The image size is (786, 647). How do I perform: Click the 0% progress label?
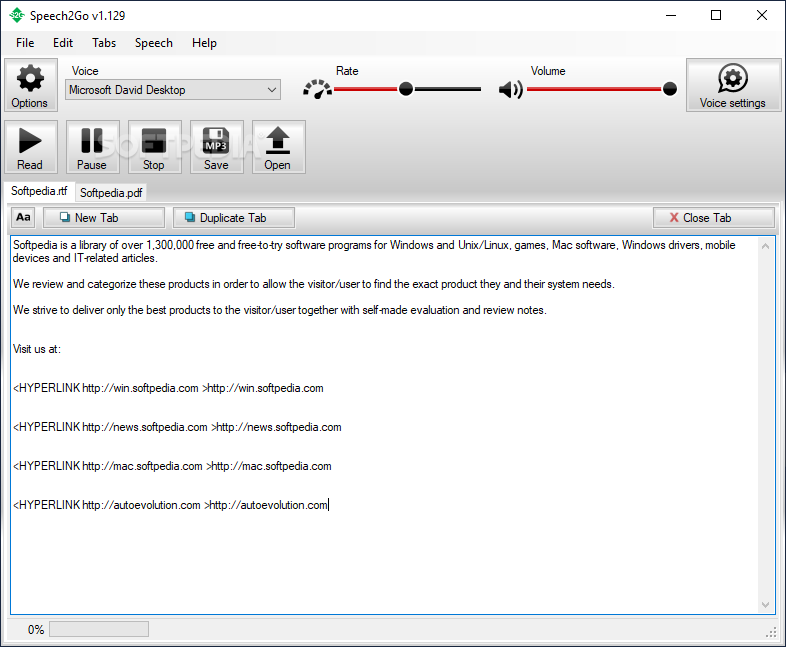click(36, 629)
